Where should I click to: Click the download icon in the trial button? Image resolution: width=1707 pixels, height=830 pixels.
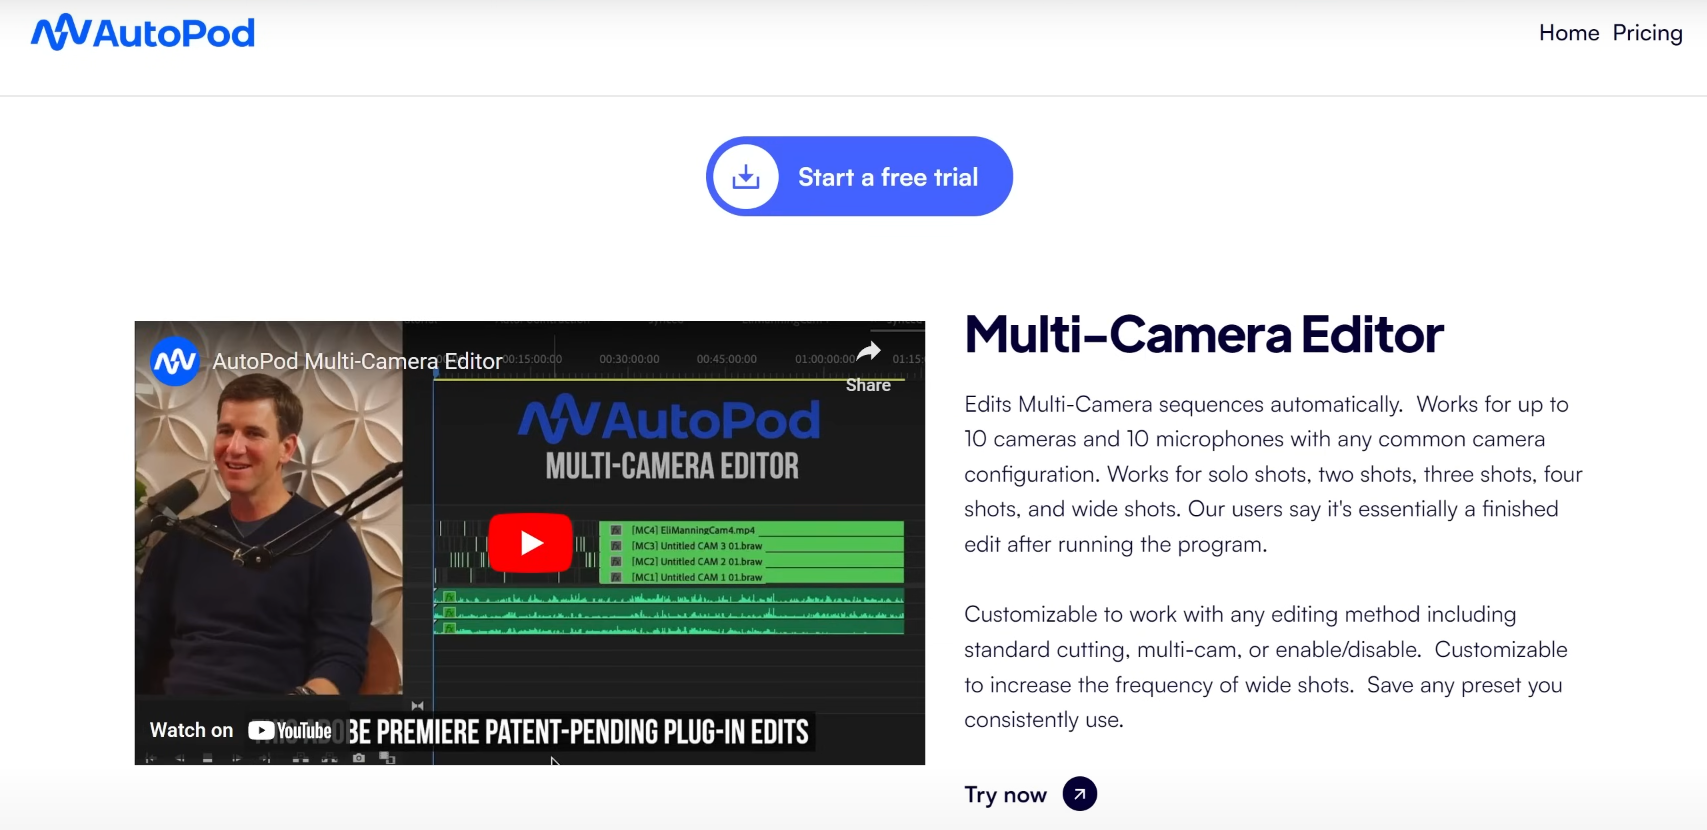pos(746,177)
